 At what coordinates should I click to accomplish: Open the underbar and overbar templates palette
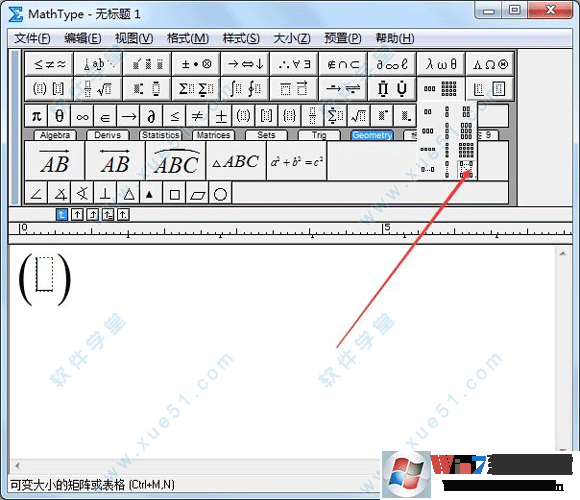(294, 89)
